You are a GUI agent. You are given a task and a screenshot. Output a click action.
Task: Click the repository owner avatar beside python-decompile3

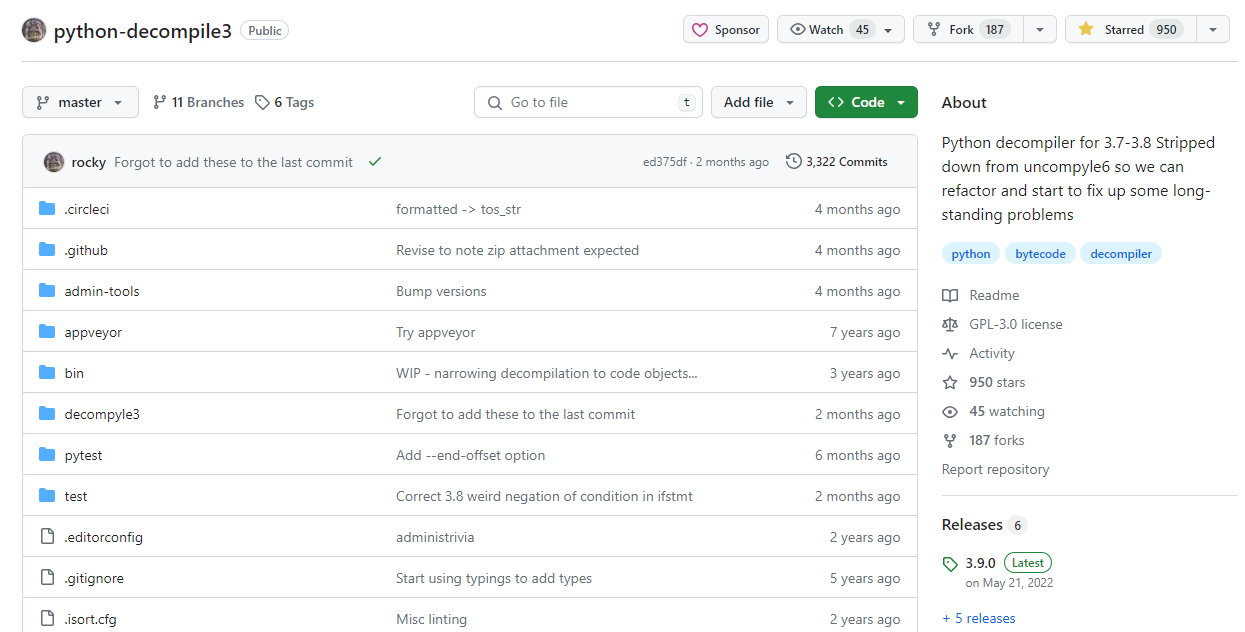(34, 30)
